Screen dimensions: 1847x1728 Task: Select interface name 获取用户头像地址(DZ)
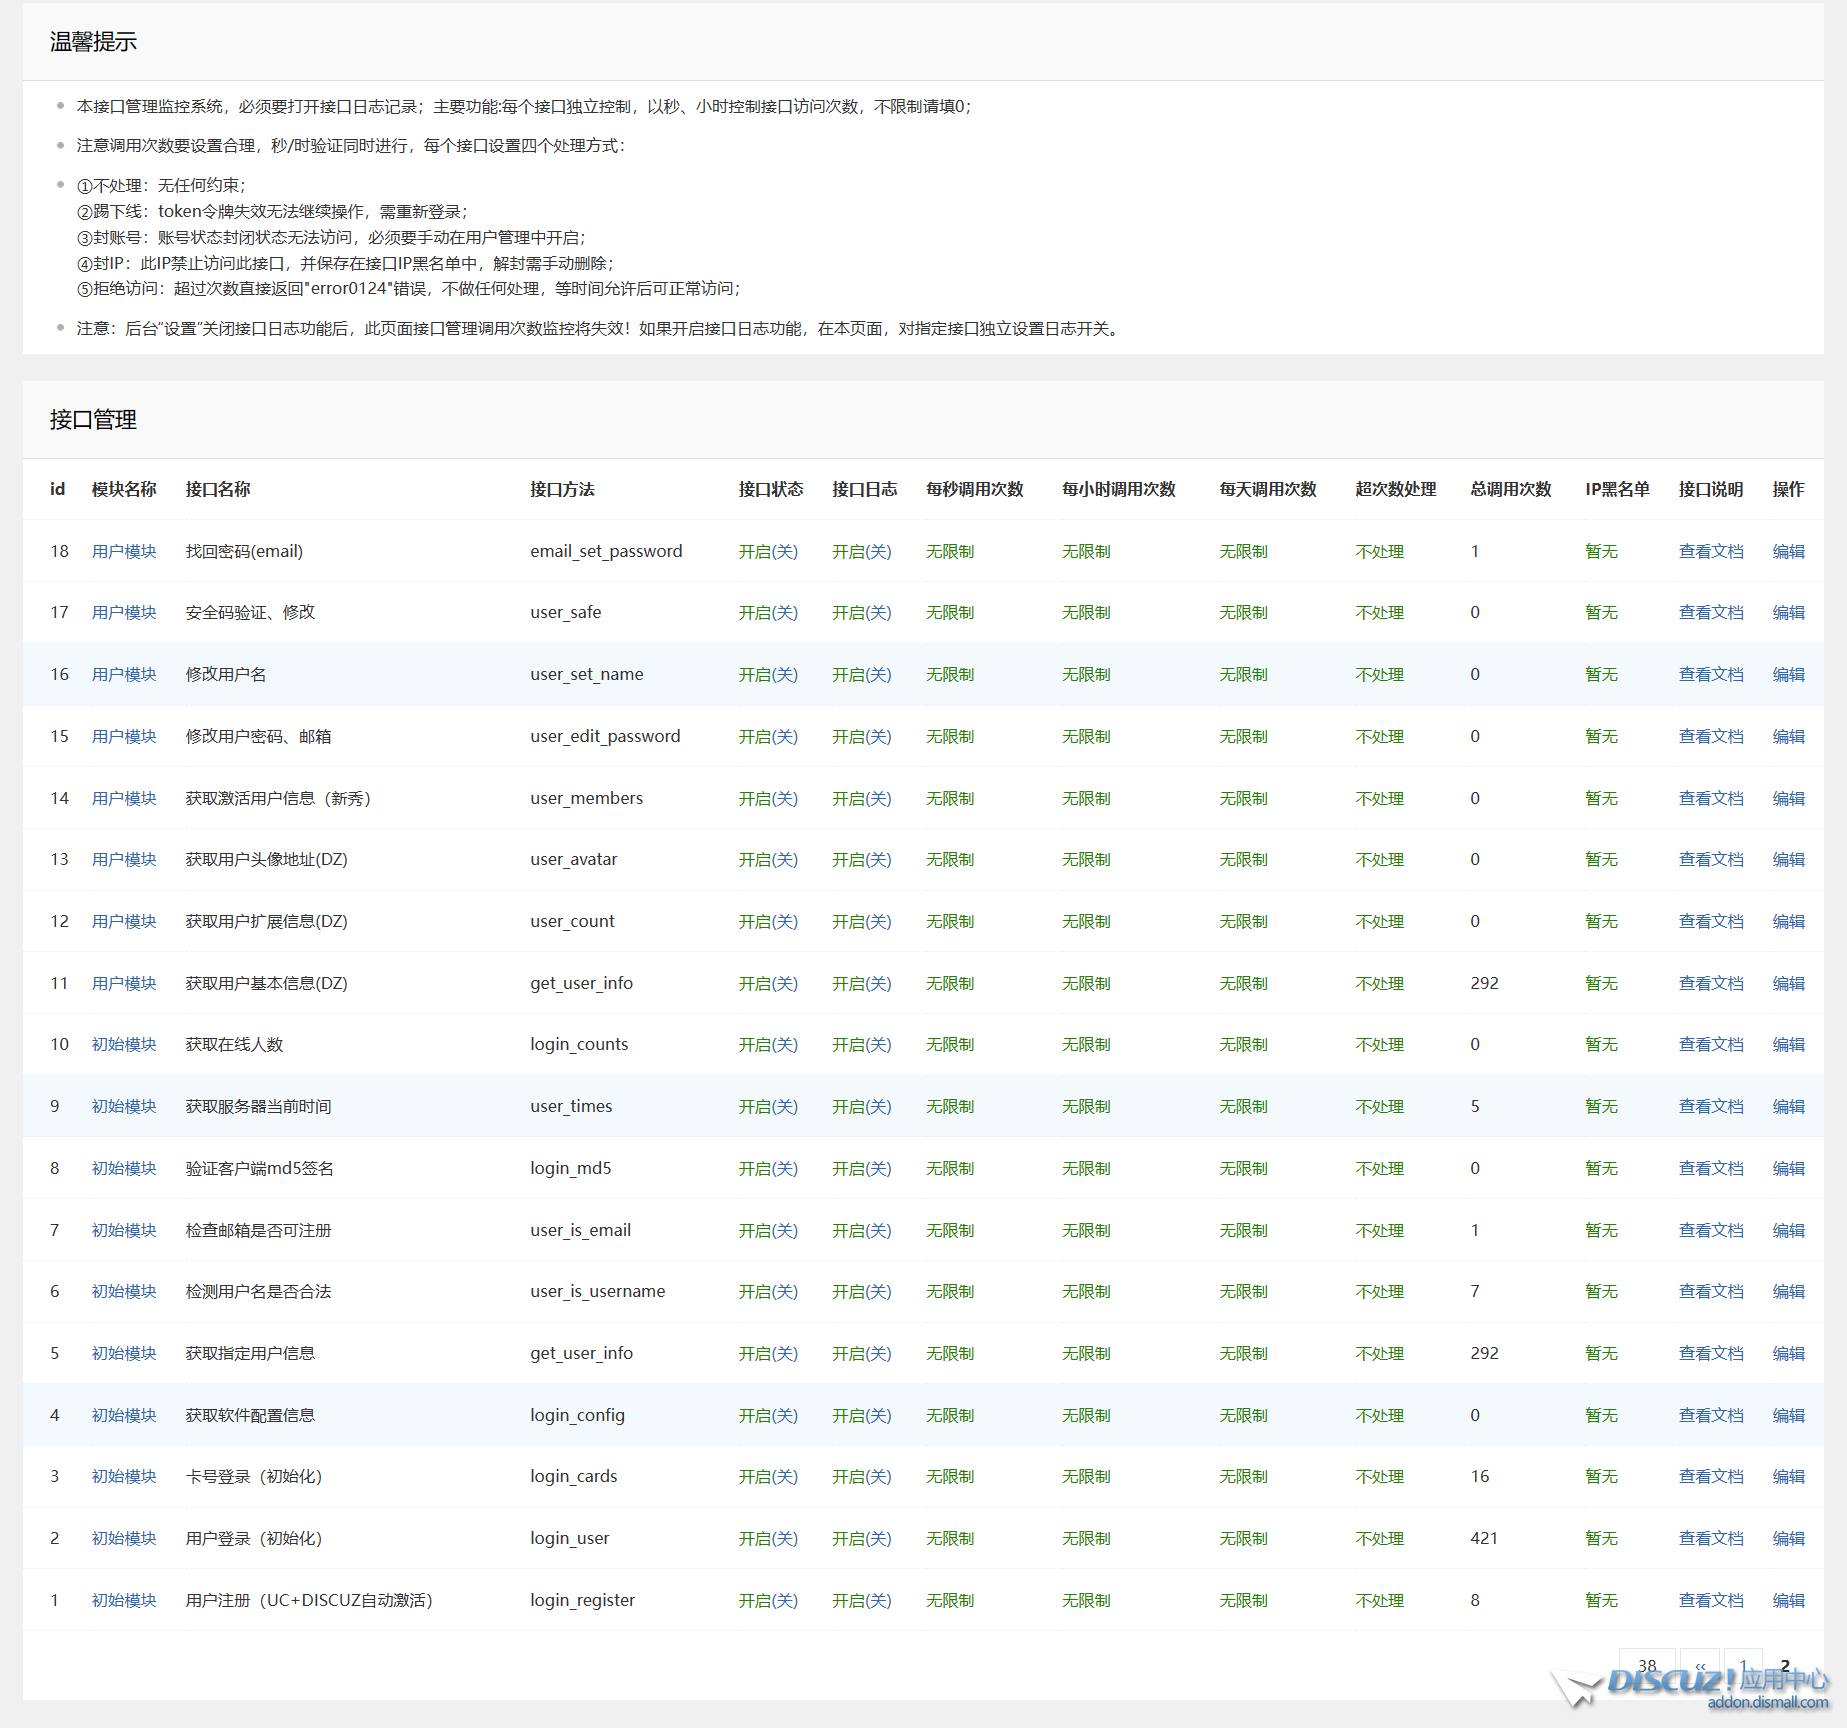click(266, 859)
